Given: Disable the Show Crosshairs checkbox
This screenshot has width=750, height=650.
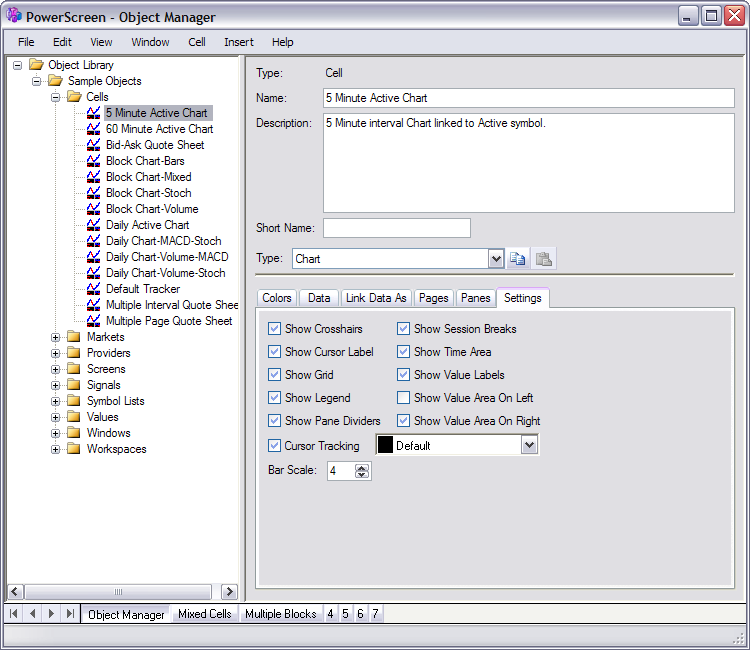Looking at the screenshot, I should (275, 329).
